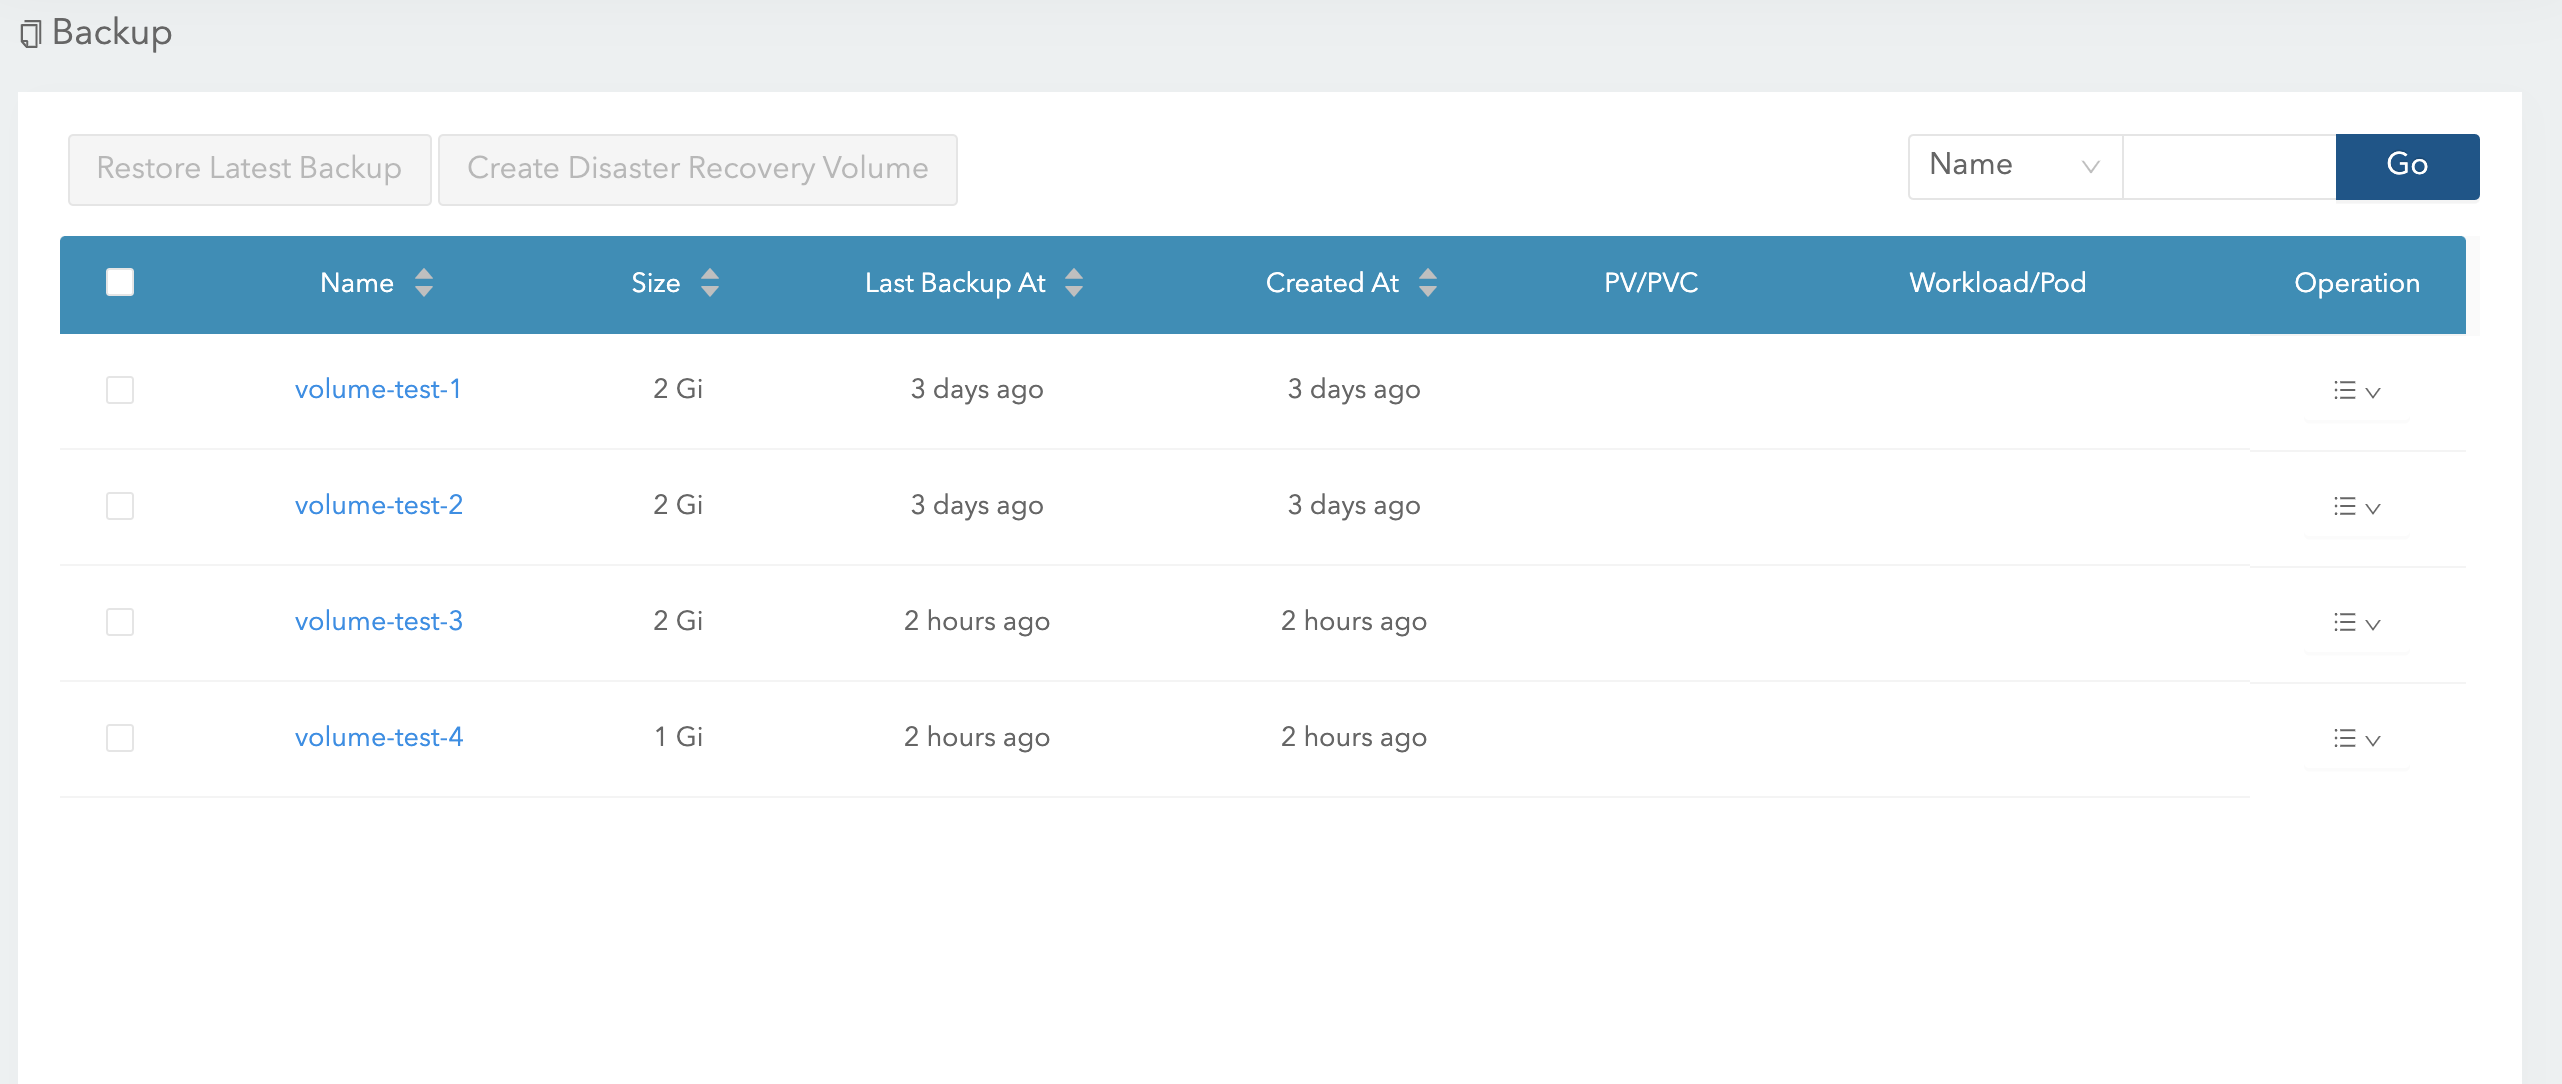Expand the Name search filter dropdown
The image size is (2562, 1084).
pyautogui.click(x=2014, y=166)
